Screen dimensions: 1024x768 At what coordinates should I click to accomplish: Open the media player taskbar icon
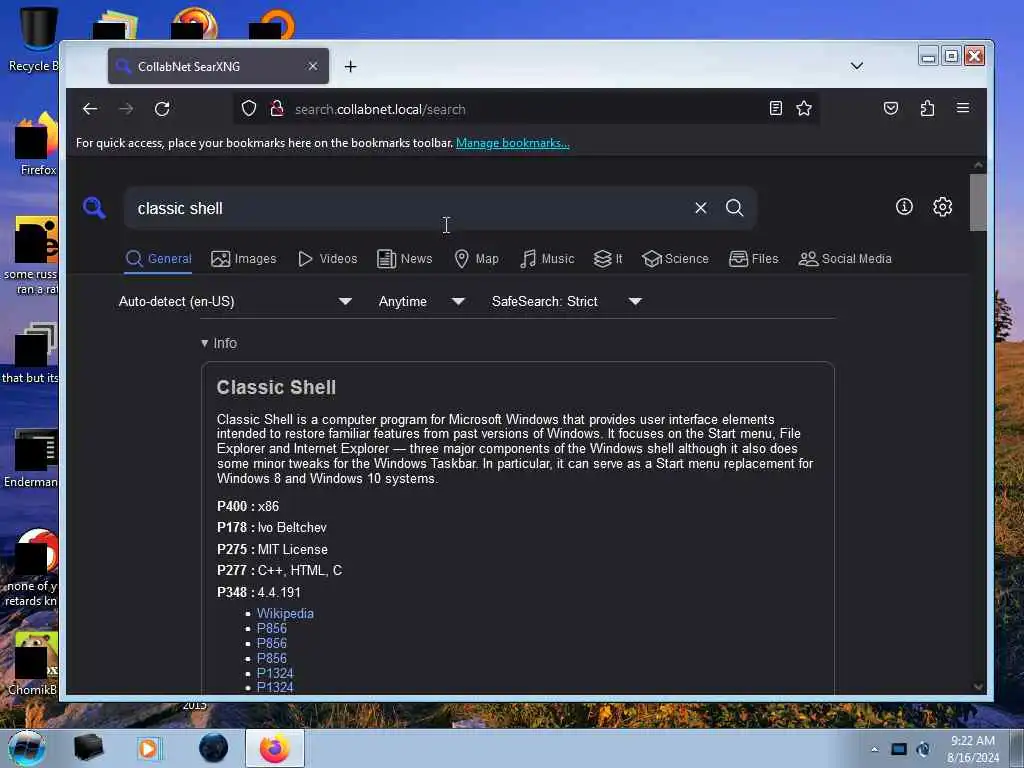tap(148, 748)
